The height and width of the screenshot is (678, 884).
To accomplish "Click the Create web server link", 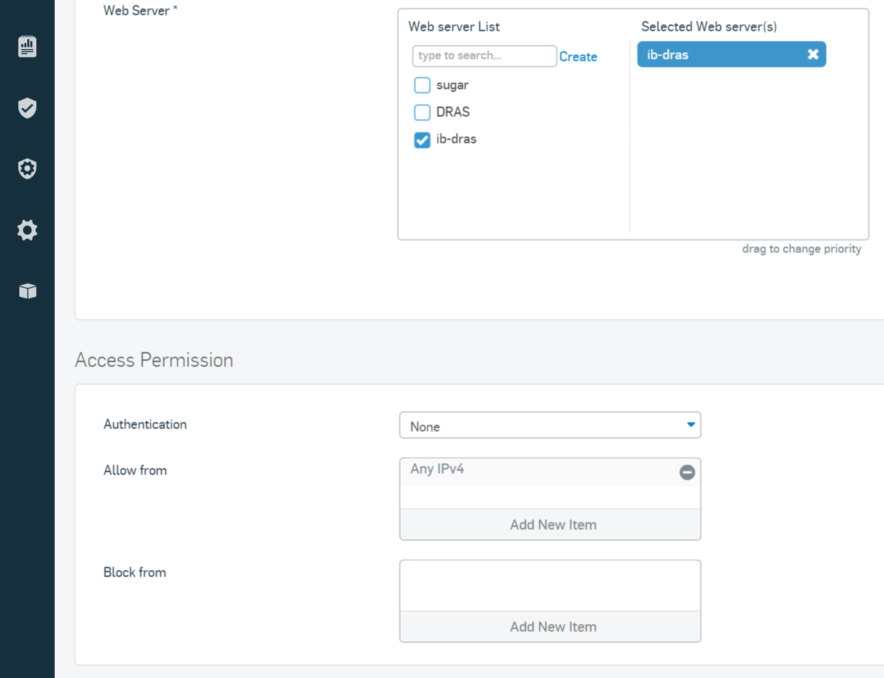I will (x=578, y=56).
